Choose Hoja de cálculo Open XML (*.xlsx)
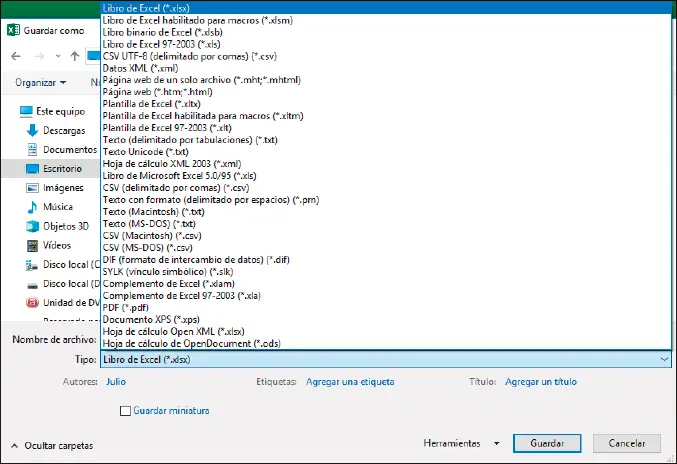The height and width of the screenshot is (464, 677). (386, 331)
